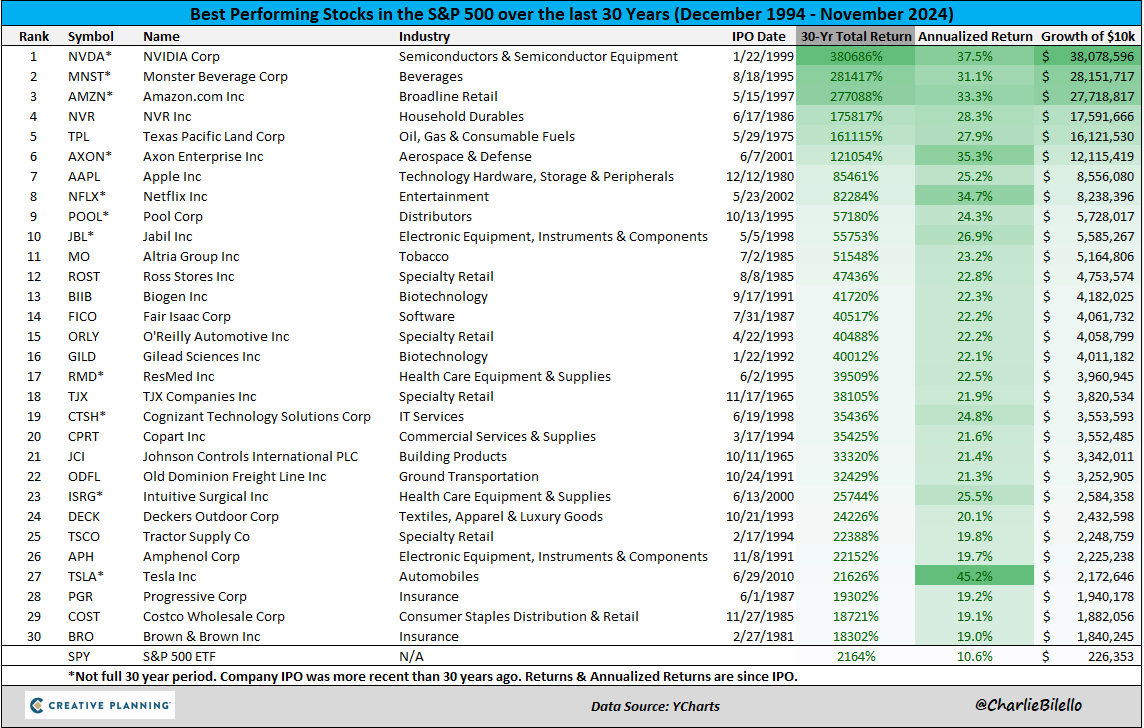Viewport: 1144px width, 728px height.
Task: Click the Brown & Brown Inc name
Action: tap(201, 637)
